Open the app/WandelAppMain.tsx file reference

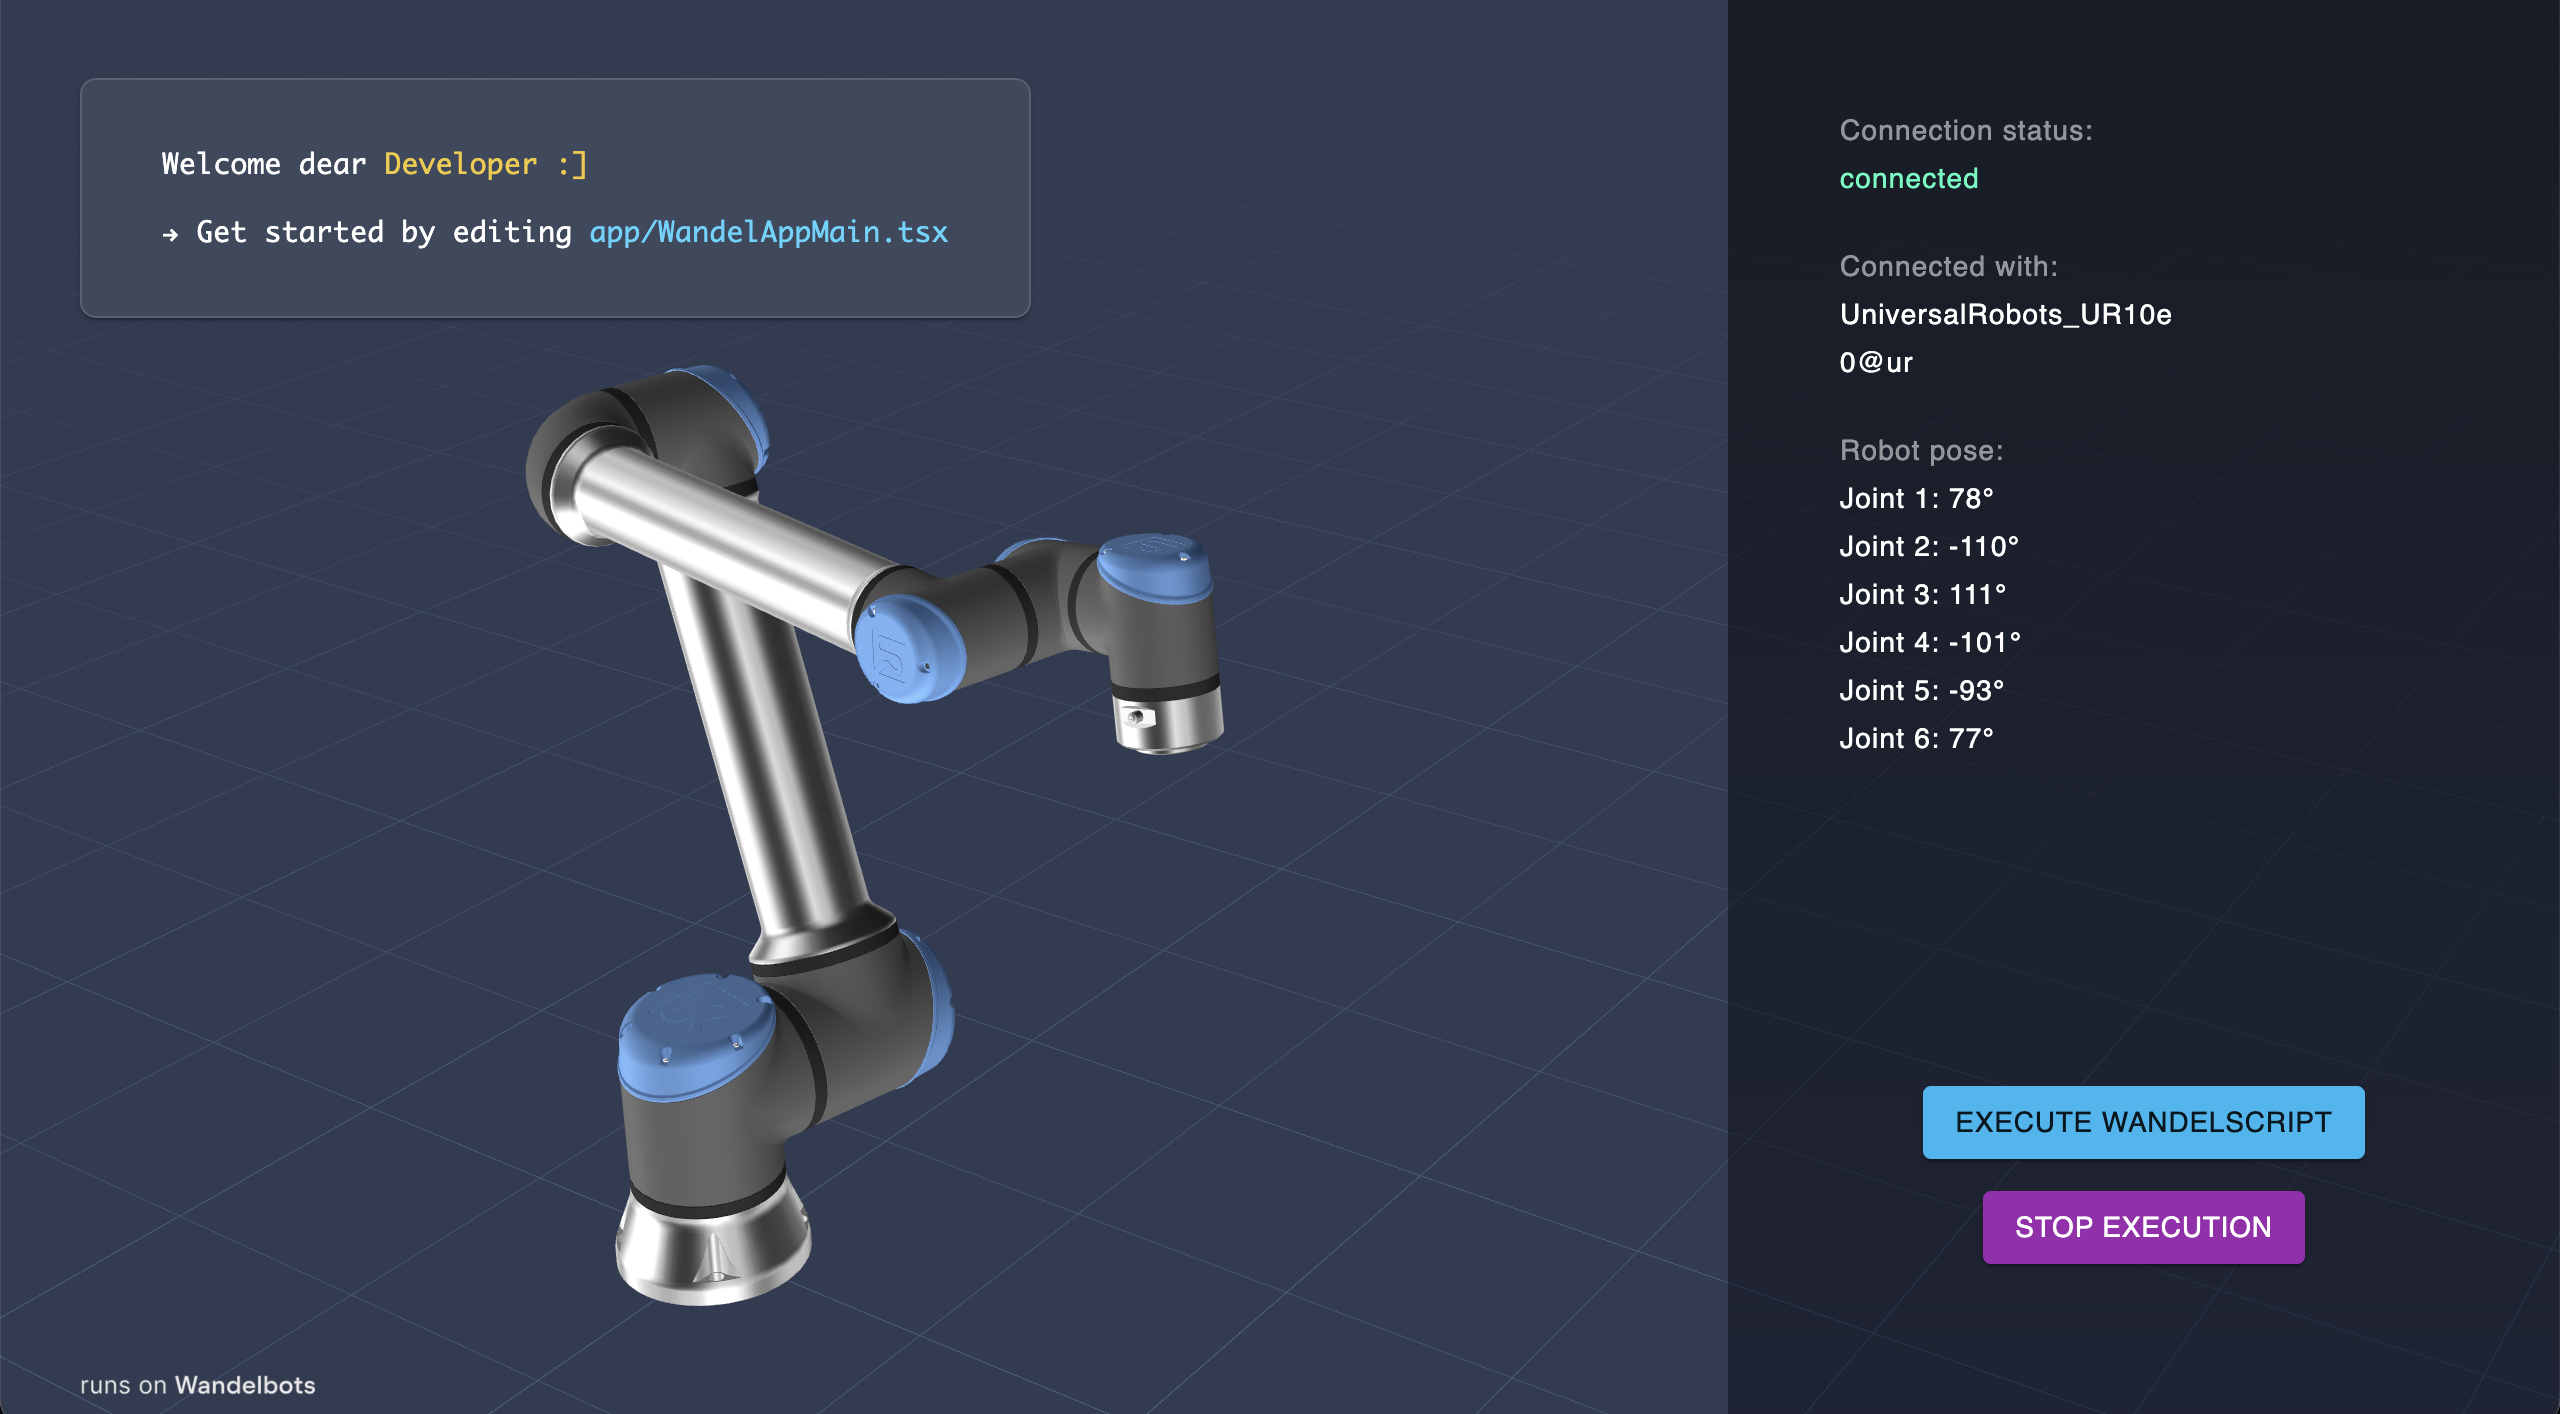pyautogui.click(x=768, y=232)
